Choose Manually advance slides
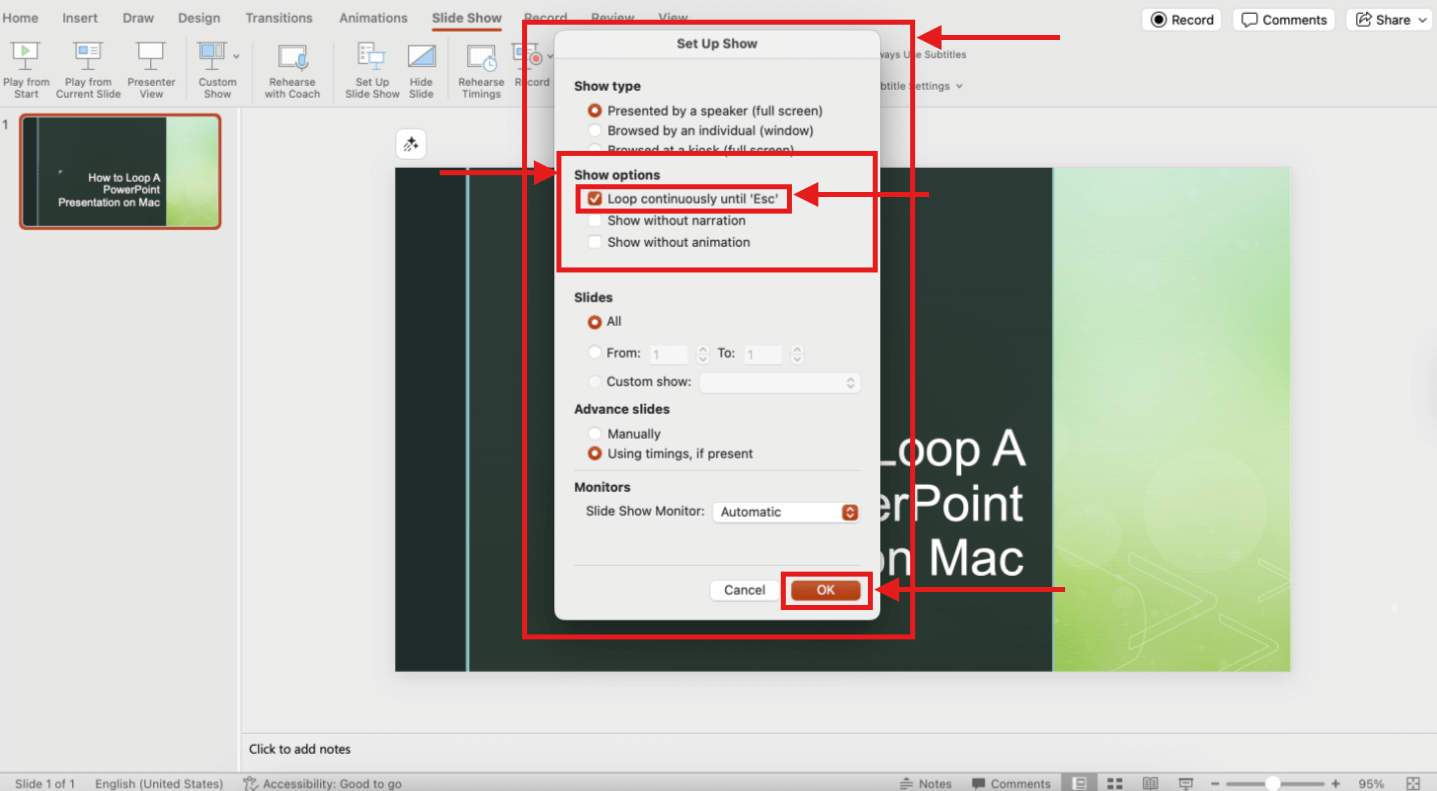The image size is (1437, 791). coord(595,434)
